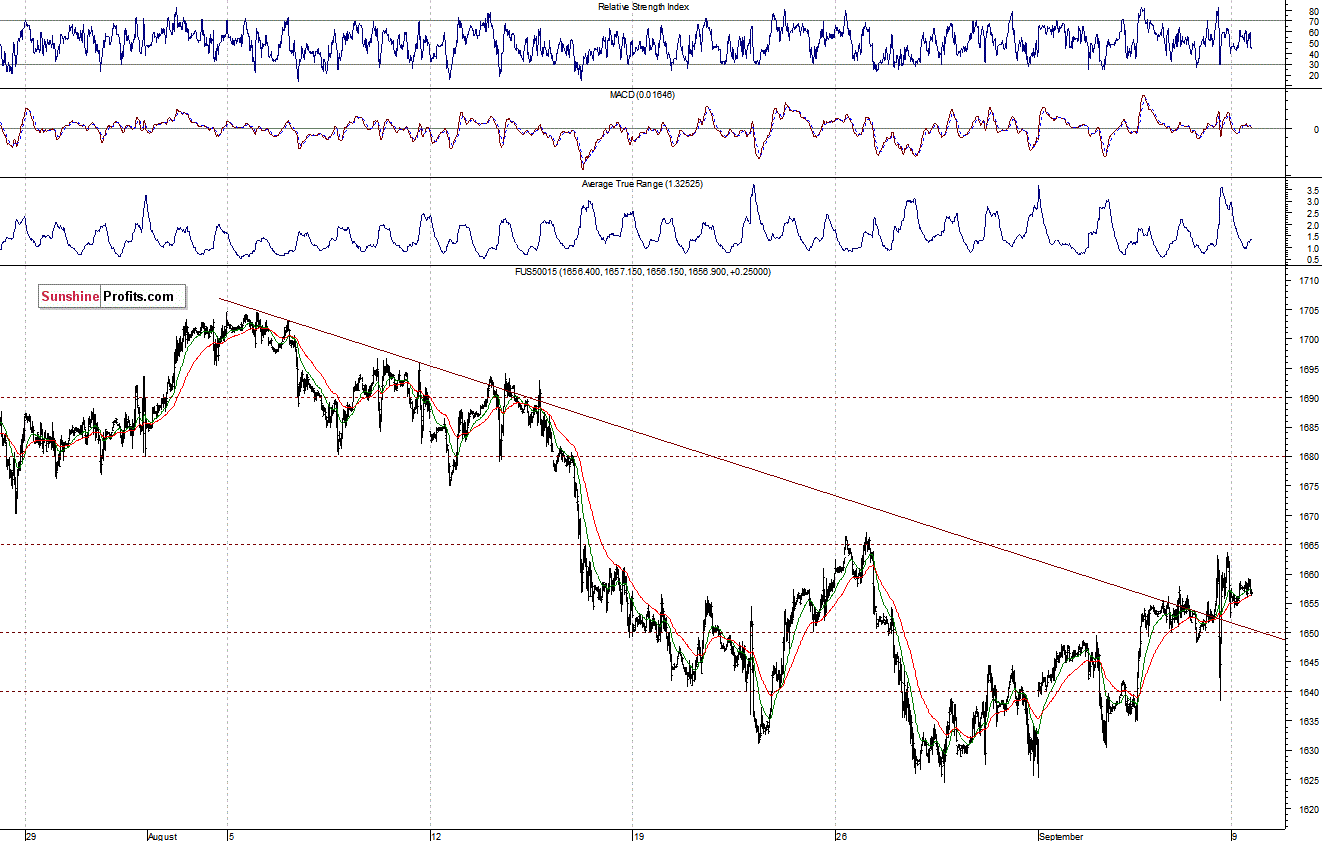Select the 1665 price axis label
1322x841 pixels.
click(1308, 546)
